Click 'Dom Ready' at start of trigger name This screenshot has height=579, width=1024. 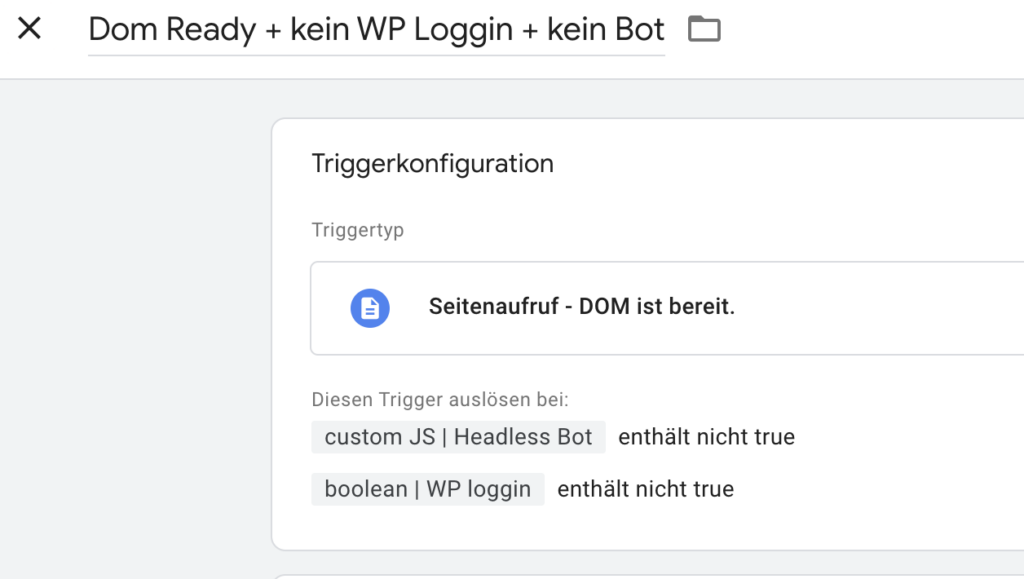click(172, 29)
